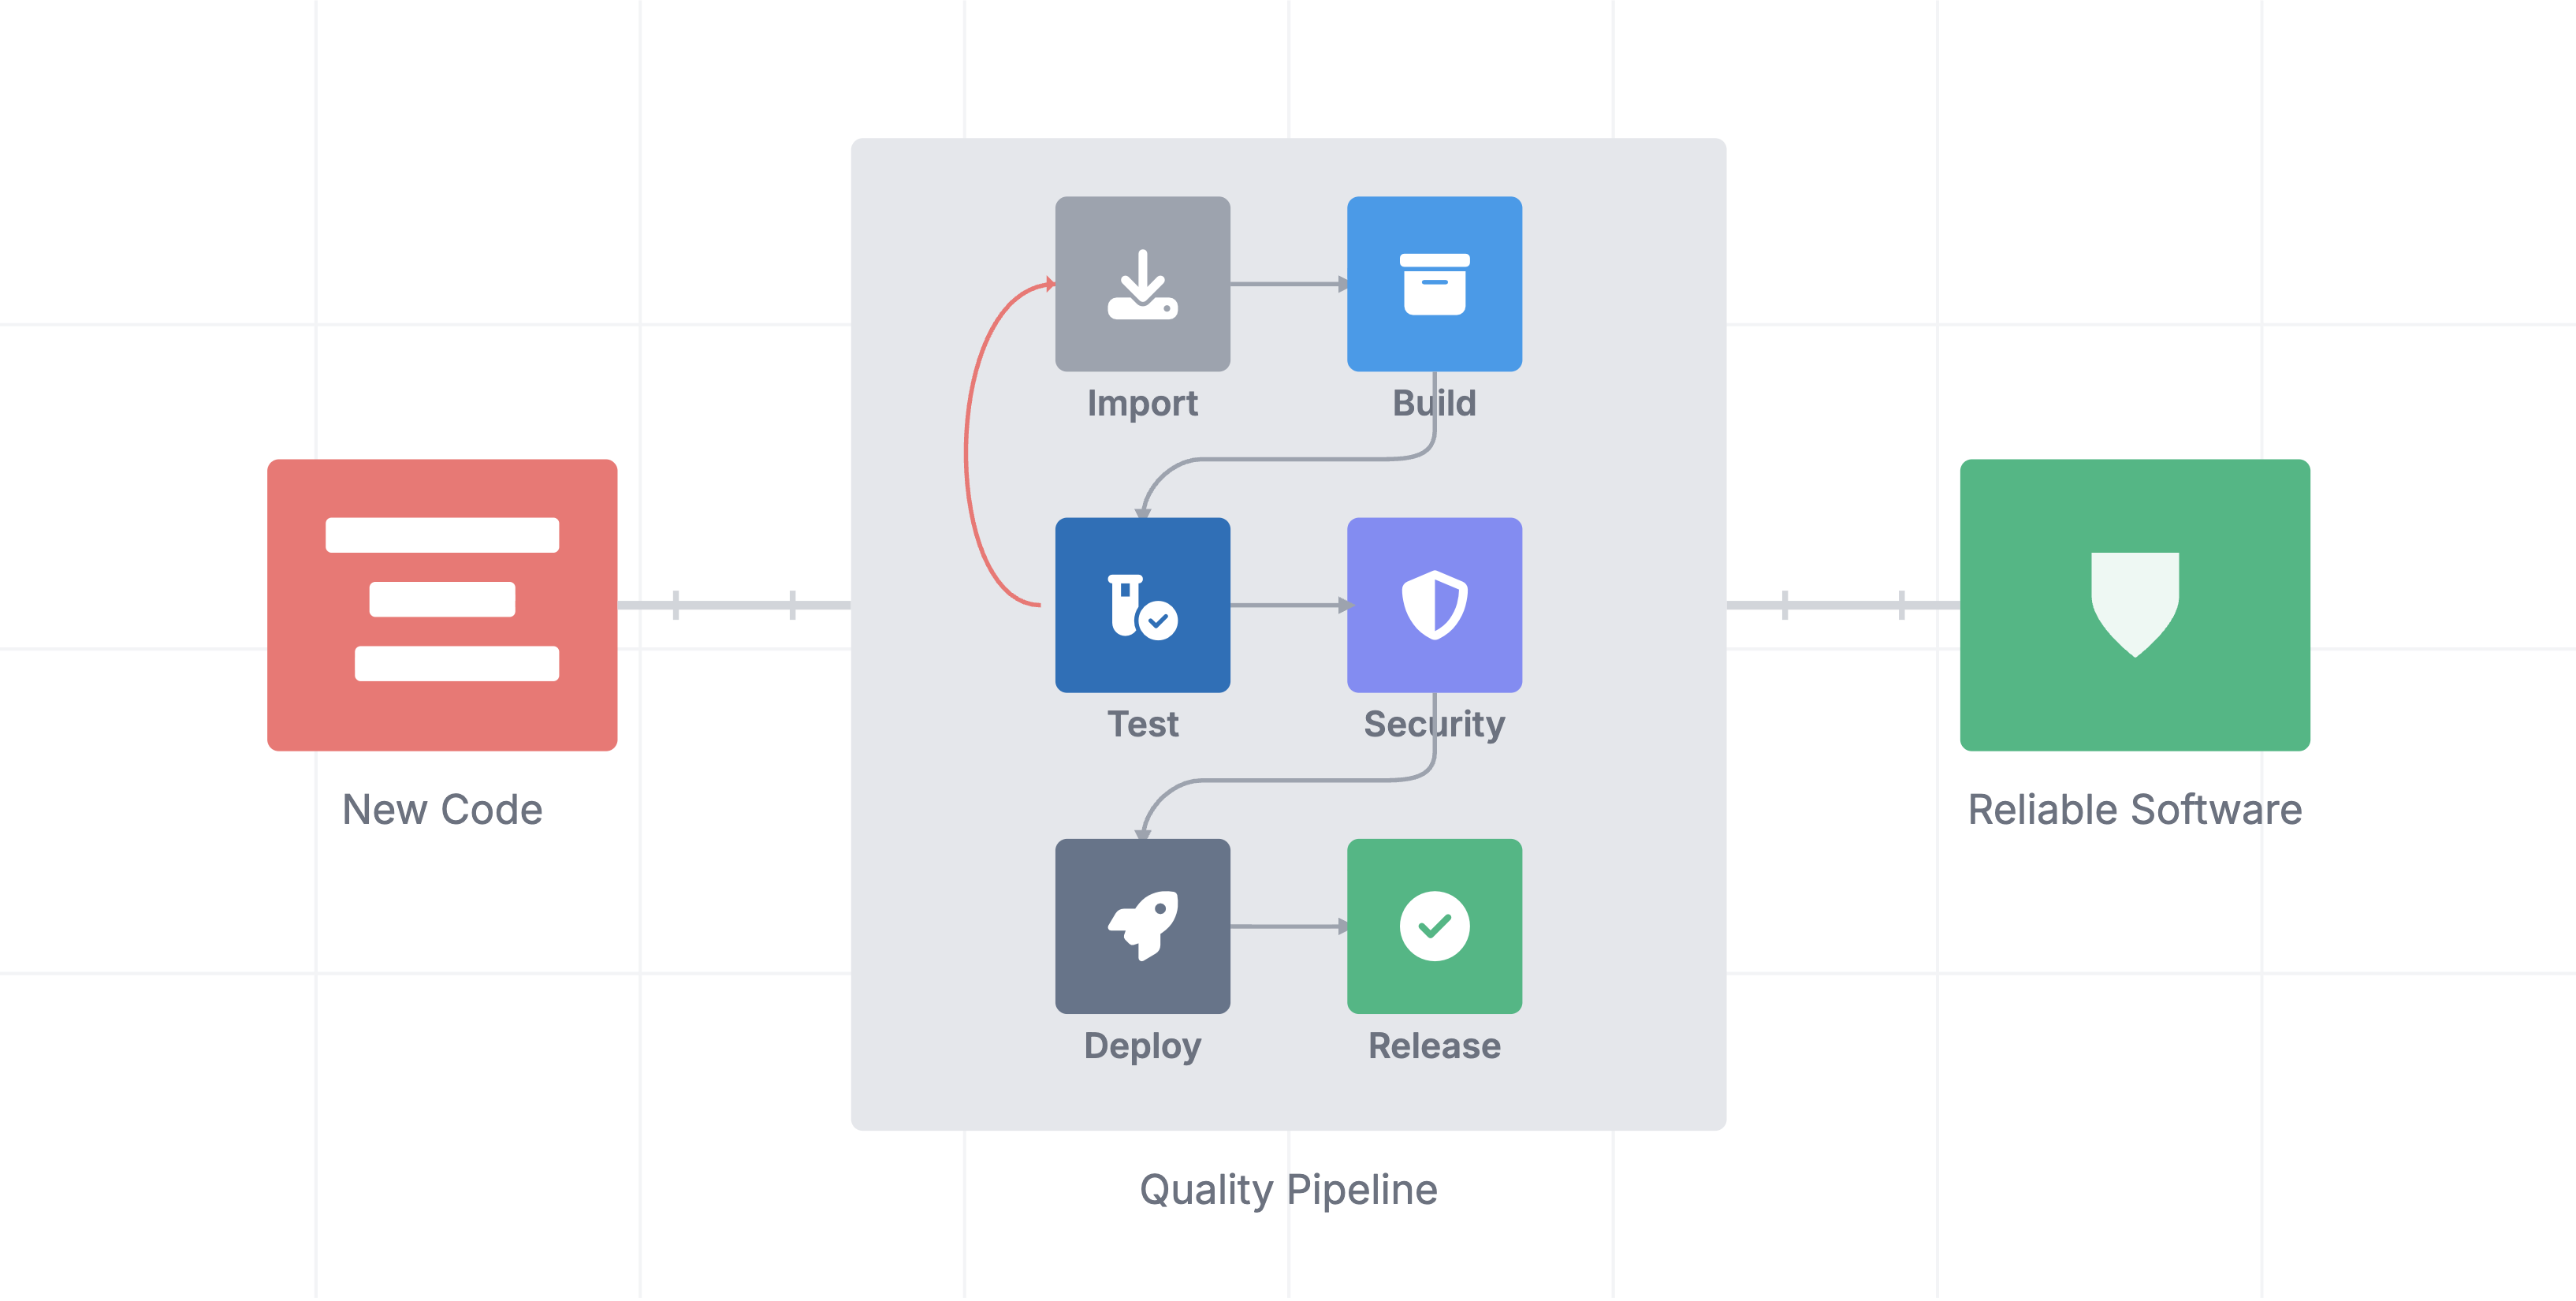Click the Release label text
The height and width of the screenshot is (1301, 2576).
coord(1434,1046)
